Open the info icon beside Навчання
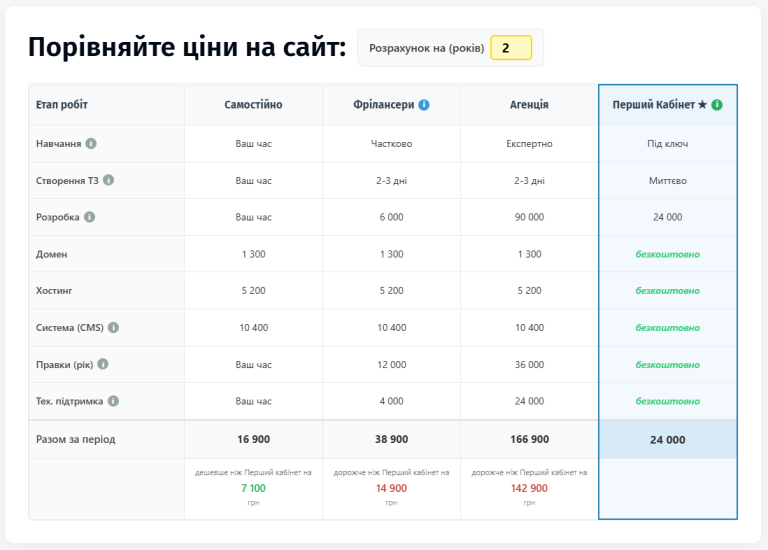 coord(91,143)
